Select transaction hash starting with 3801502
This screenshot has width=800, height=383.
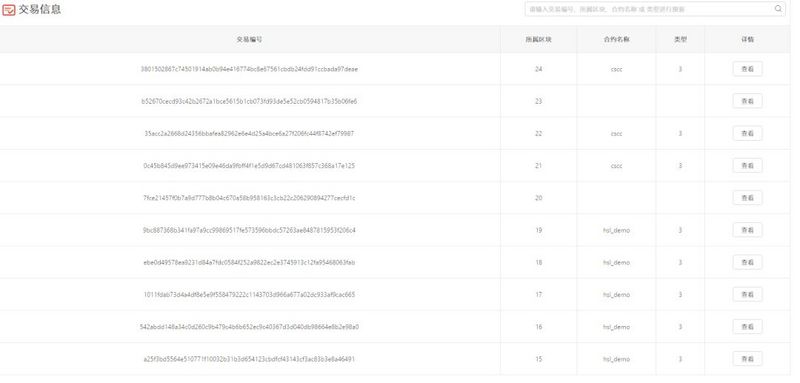tap(249, 69)
